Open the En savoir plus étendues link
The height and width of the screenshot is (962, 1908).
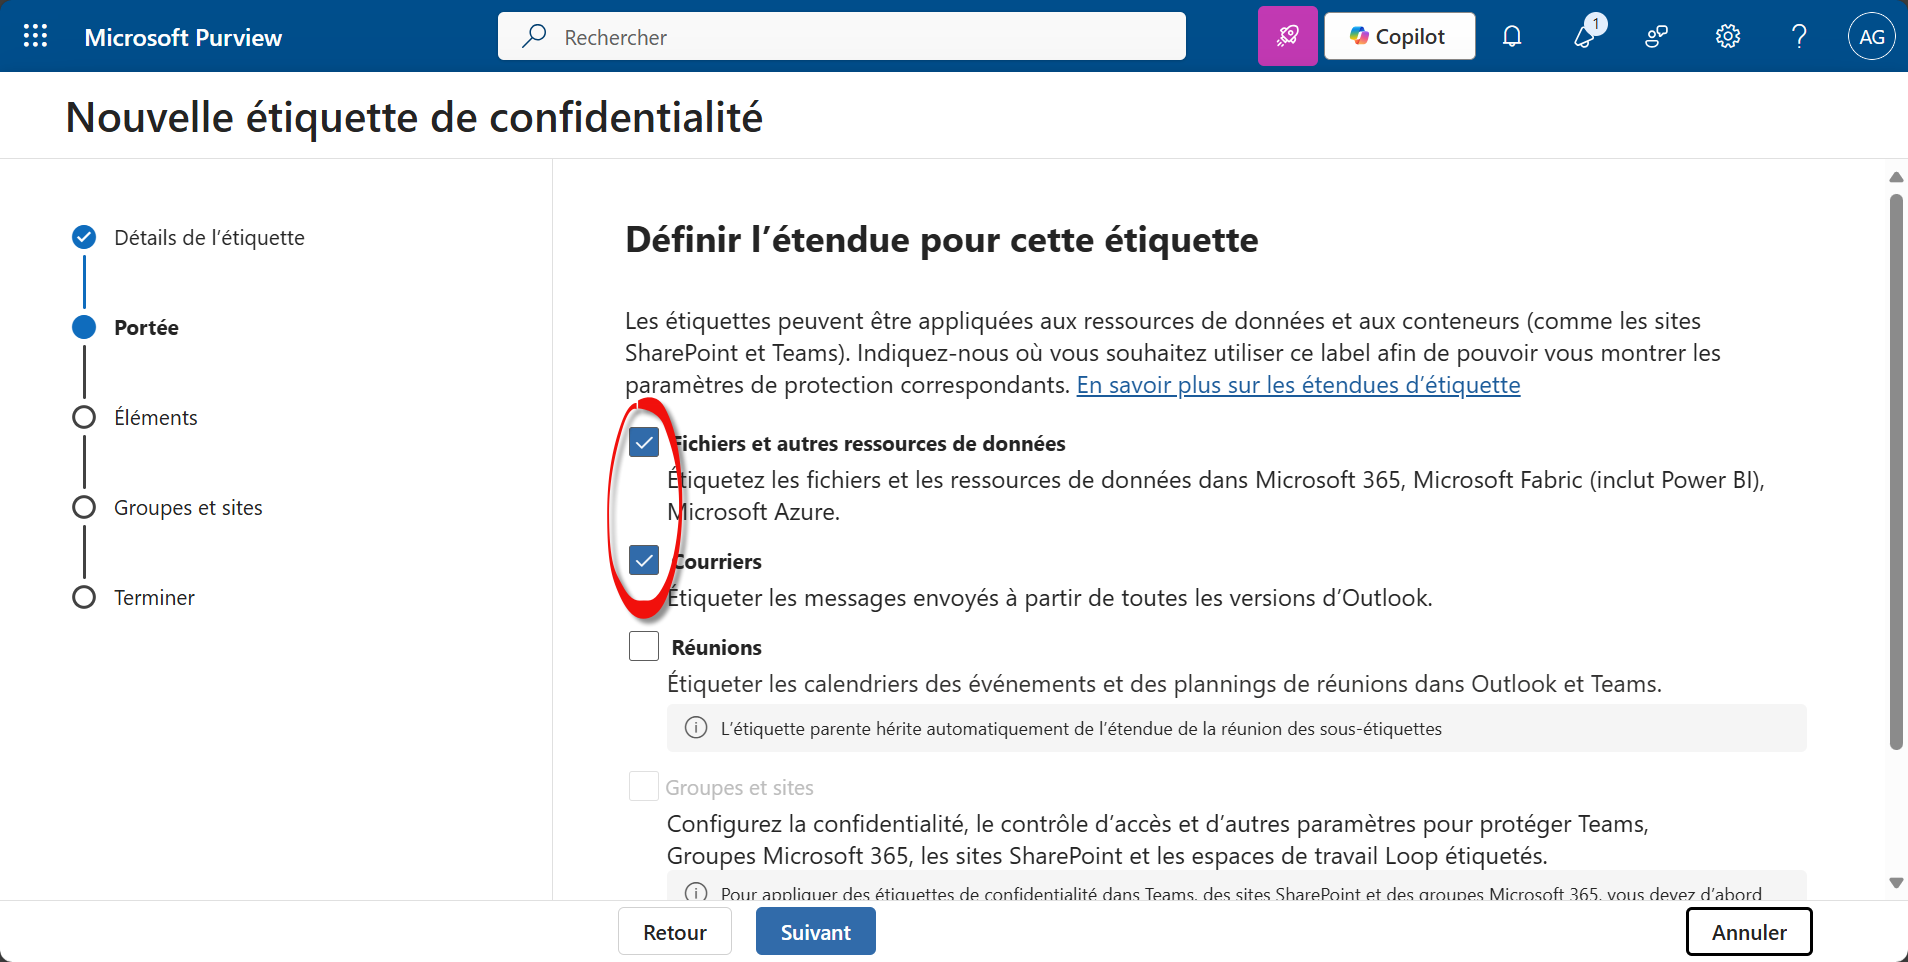(1298, 385)
